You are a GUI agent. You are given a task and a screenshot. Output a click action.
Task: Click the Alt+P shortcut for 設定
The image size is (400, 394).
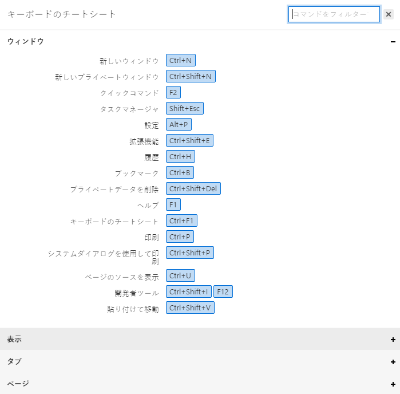pyautogui.click(x=179, y=125)
